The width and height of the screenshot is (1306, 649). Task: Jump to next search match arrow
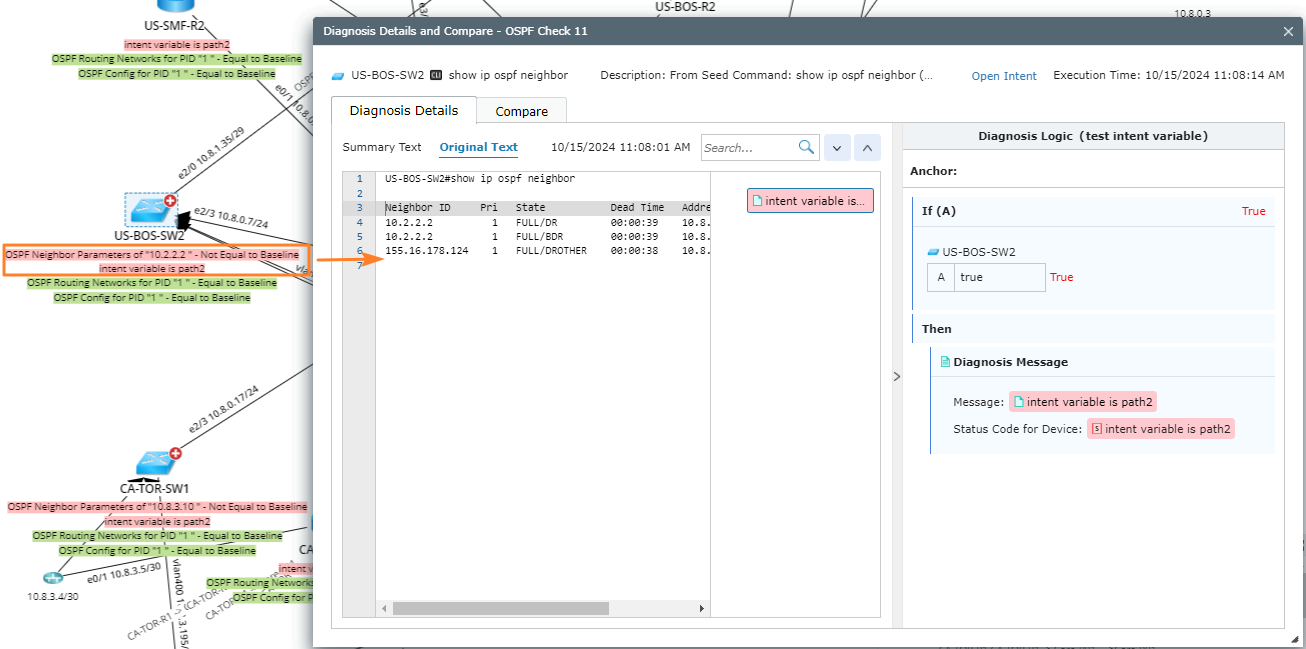[x=838, y=148]
